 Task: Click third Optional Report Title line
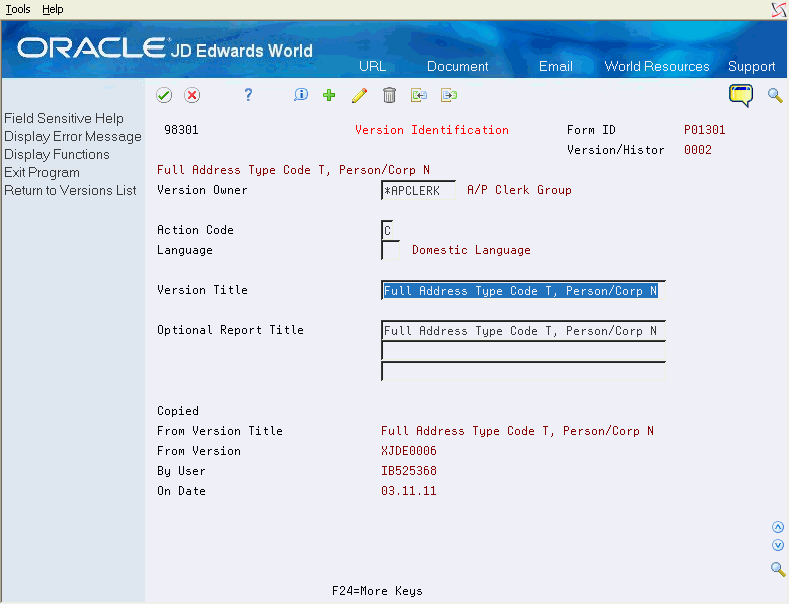(x=523, y=371)
